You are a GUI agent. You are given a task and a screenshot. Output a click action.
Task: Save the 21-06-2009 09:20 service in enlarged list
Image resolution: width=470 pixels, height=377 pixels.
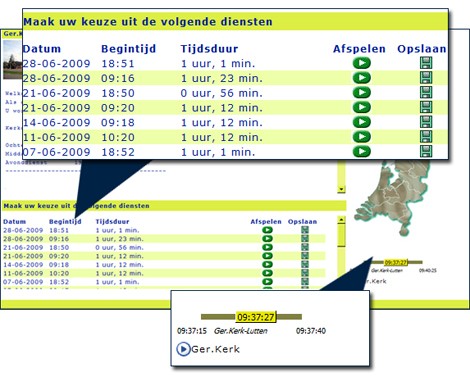pos(426,107)
